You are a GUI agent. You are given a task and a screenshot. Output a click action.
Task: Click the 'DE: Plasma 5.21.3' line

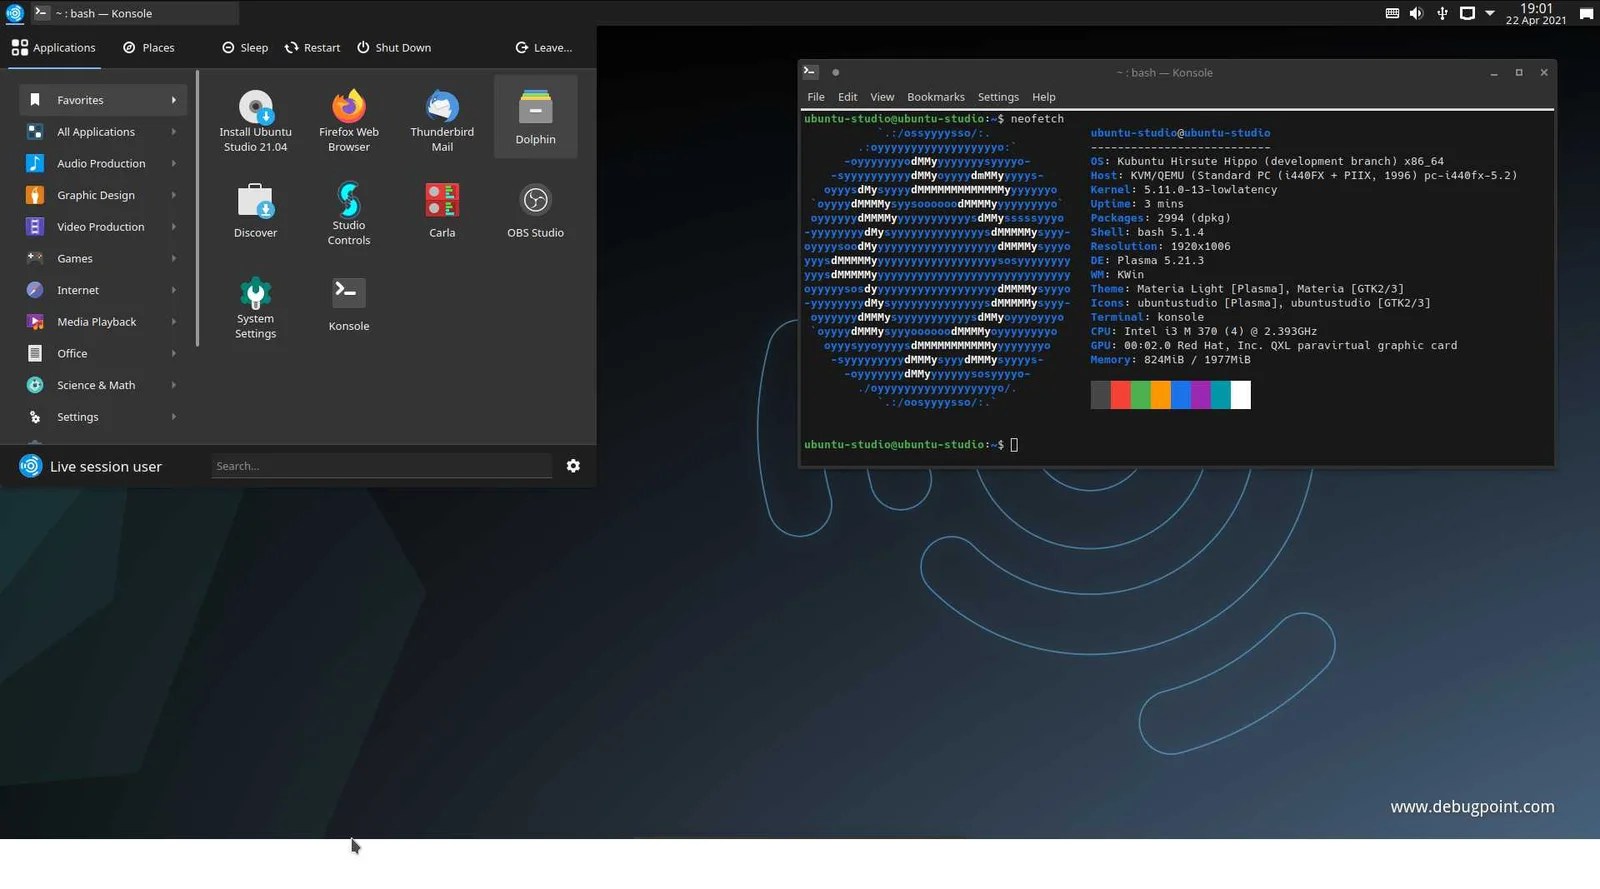1147,260
